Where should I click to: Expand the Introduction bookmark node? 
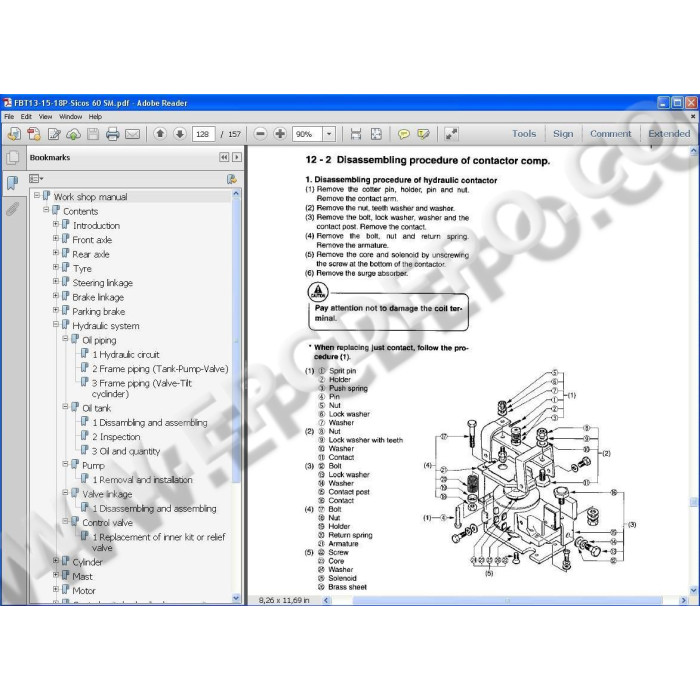(x=56, y=224)
